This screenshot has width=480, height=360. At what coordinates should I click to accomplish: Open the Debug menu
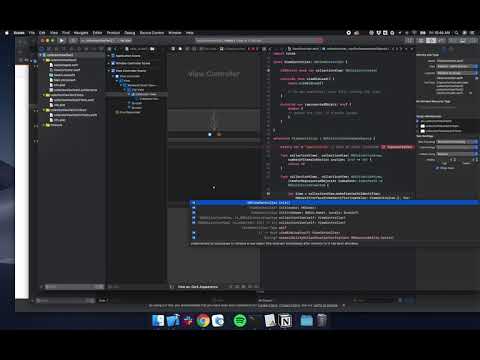(130, 33)
